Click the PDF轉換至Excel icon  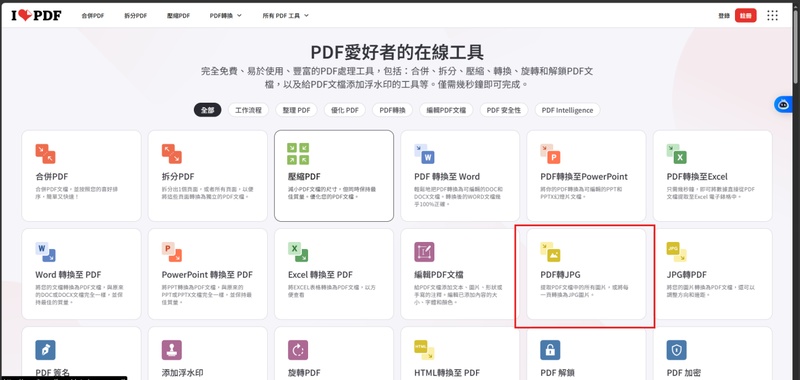(x=677, y=154)
